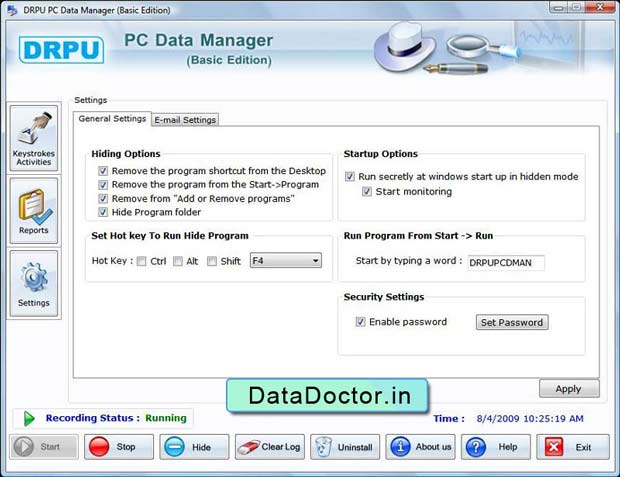Minimize the DRPU PC Data Manager window
Screen dimensions: 620x477
pyautogui.click(x=559, y=8)
